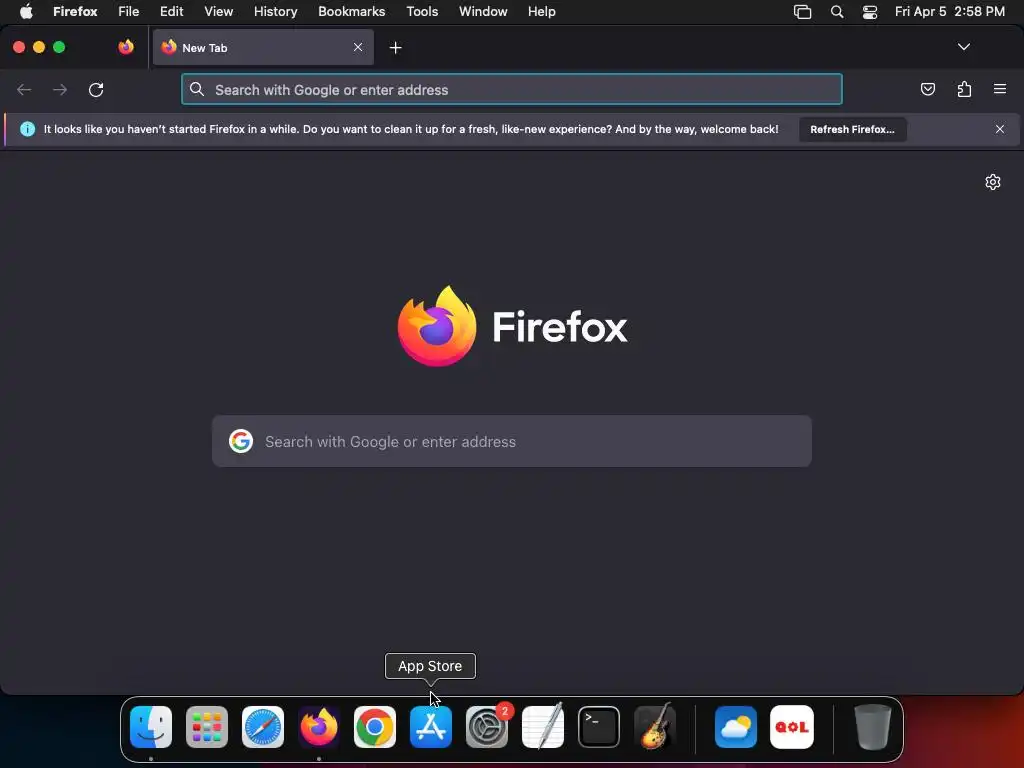Select the New Tab tab

tap(263, 47)
